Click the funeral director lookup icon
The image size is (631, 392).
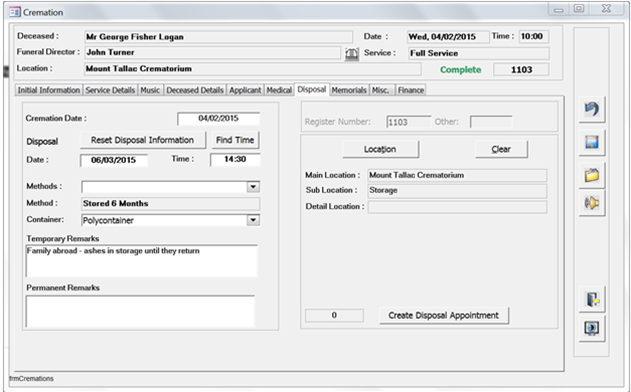pos(352,54)
